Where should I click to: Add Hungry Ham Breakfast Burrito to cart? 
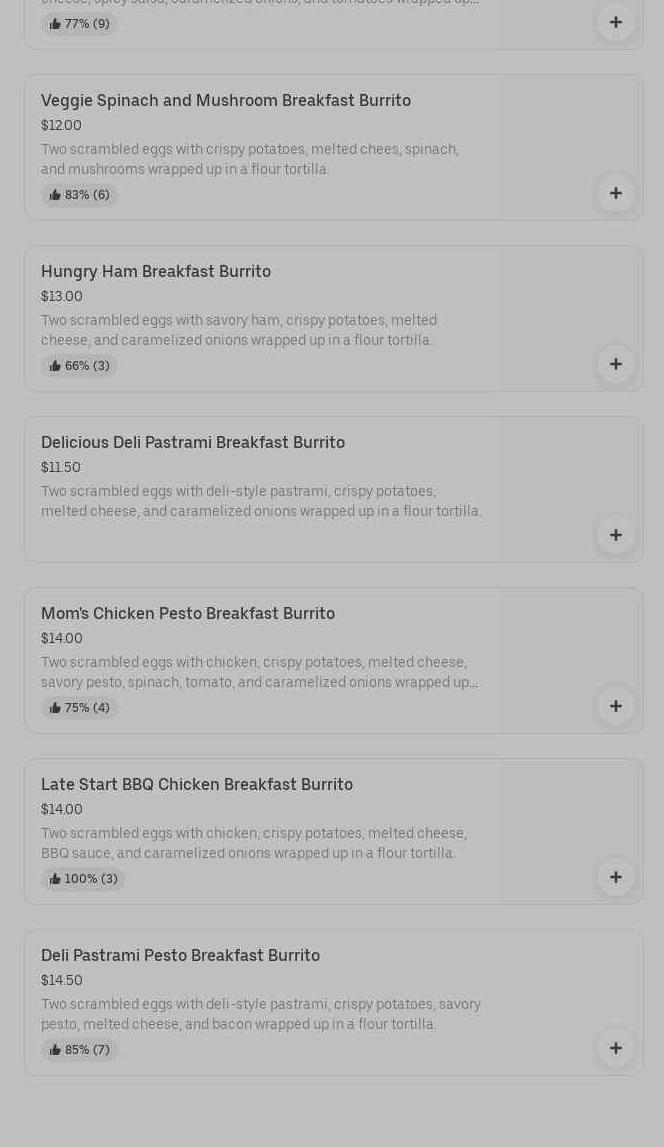(x=615, y=364)
